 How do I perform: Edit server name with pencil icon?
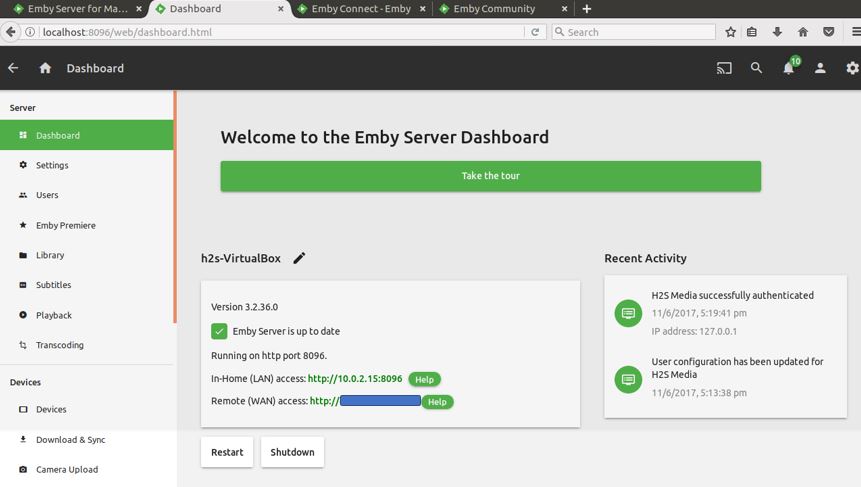[299, 258]
